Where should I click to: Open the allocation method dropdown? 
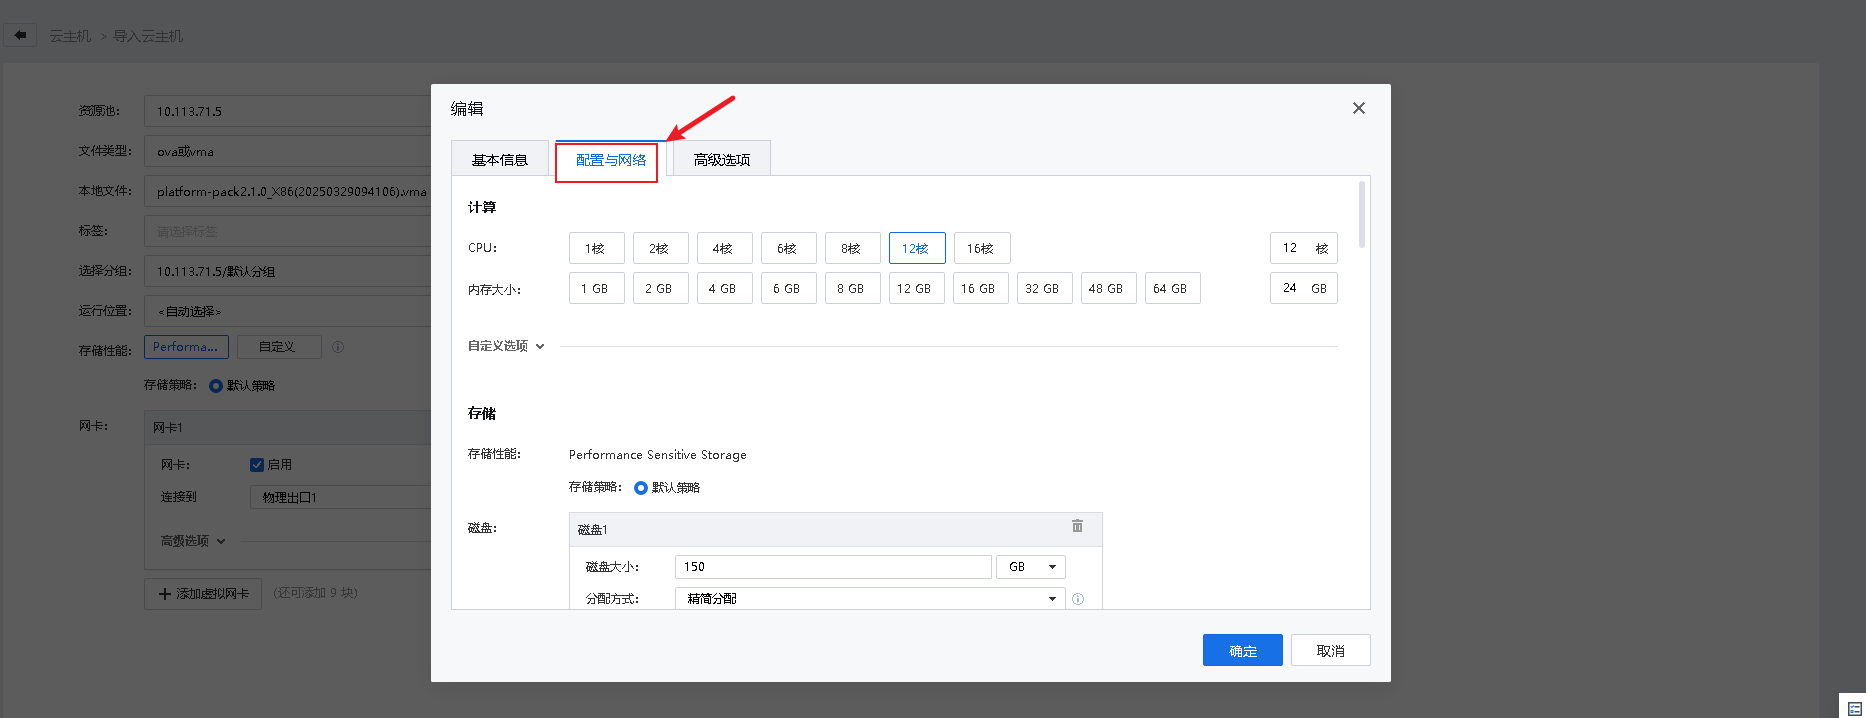[868, 598]
